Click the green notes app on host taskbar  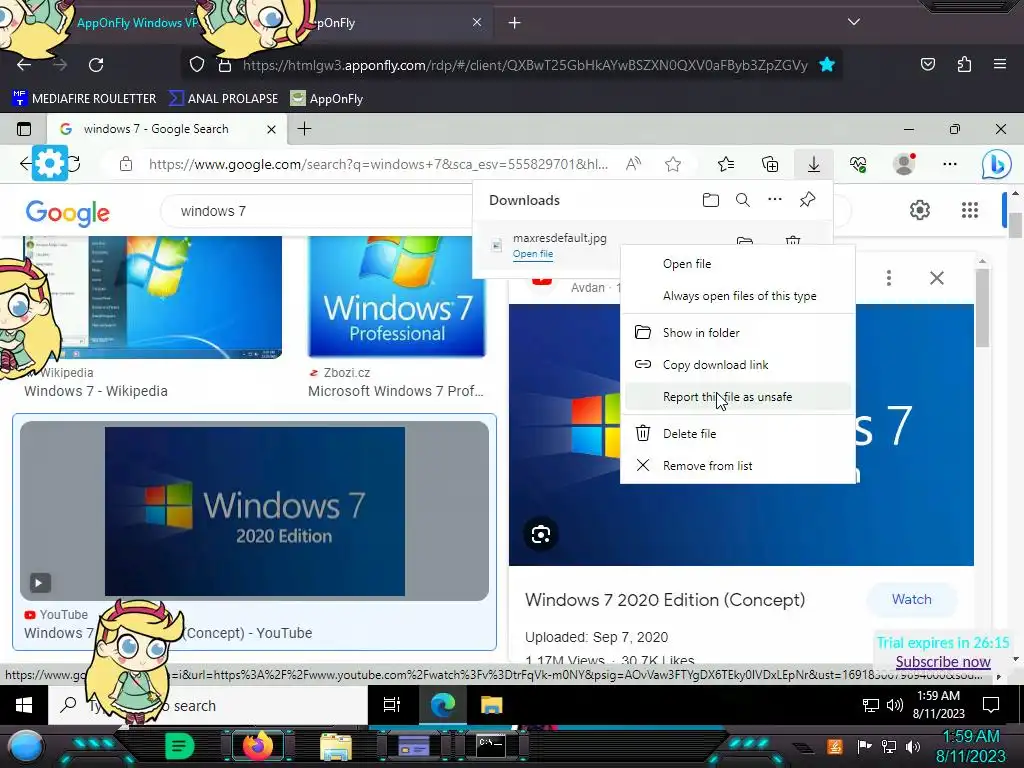point(179,746)
